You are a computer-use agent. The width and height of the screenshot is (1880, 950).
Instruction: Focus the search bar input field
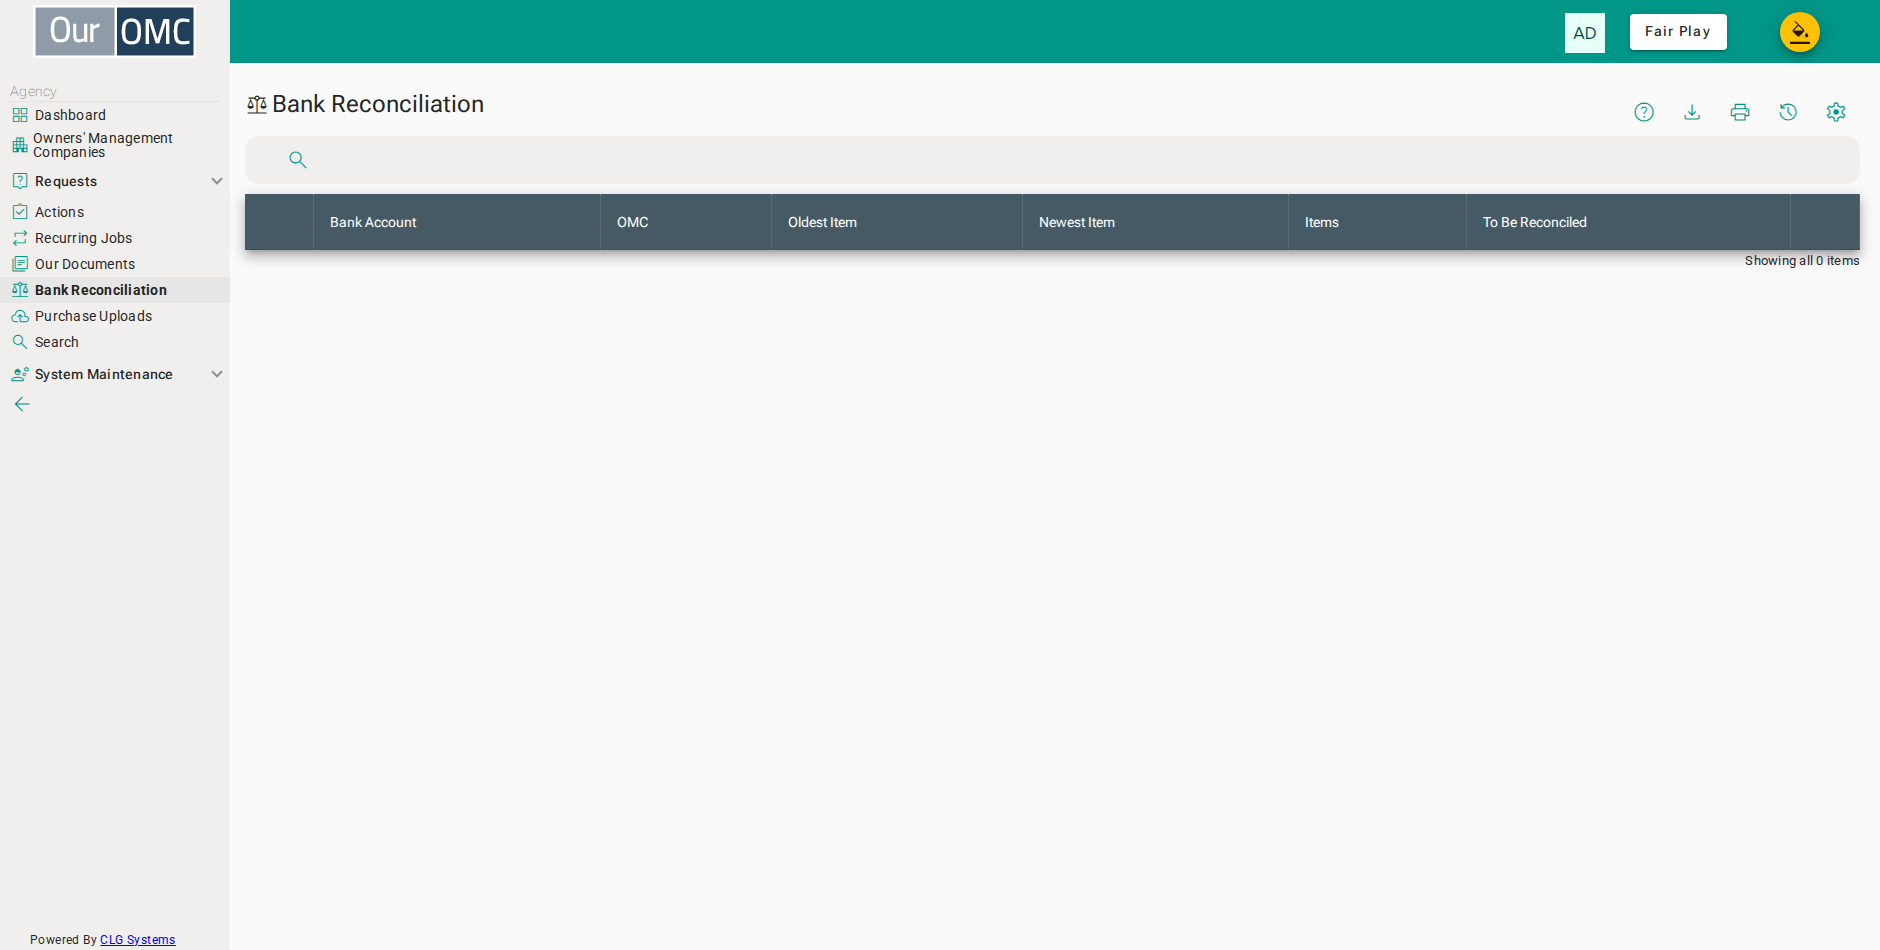point(1052,160)
